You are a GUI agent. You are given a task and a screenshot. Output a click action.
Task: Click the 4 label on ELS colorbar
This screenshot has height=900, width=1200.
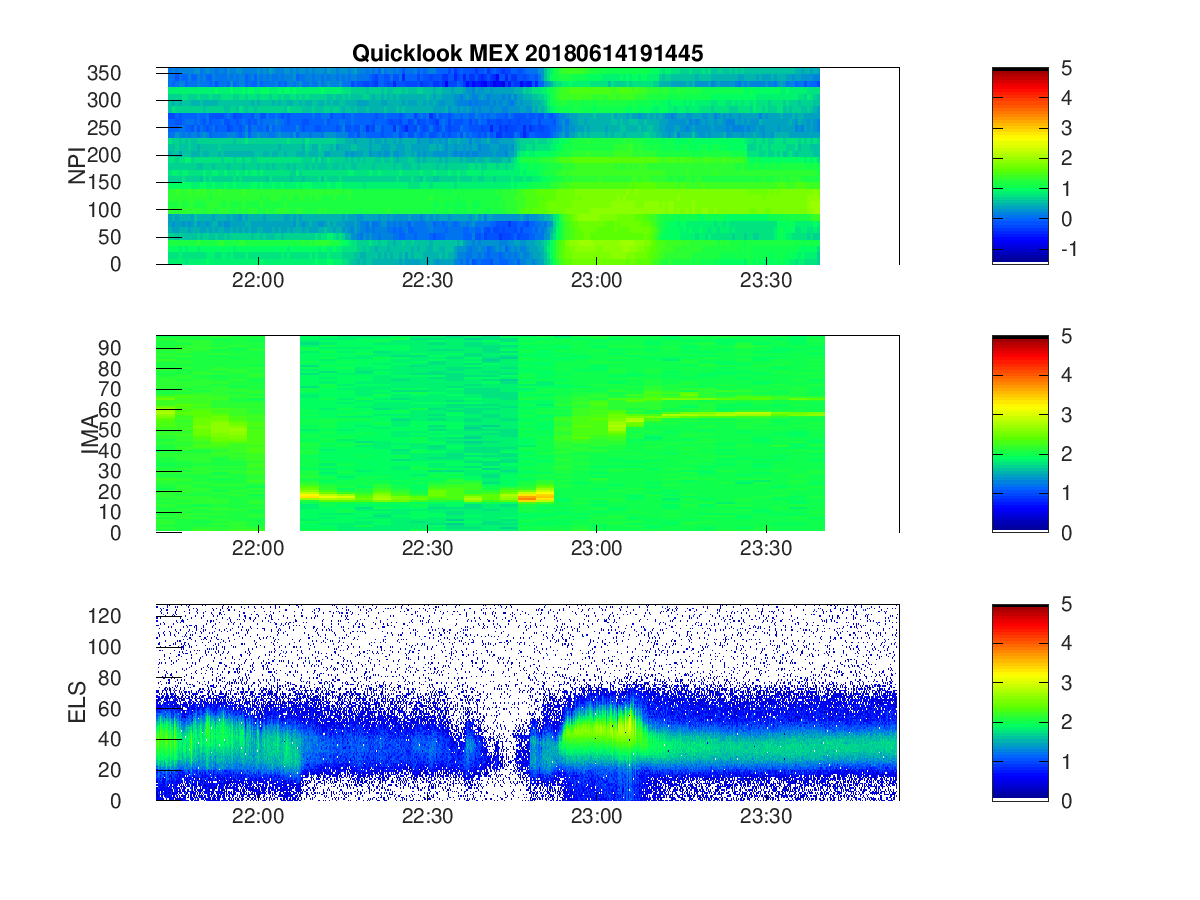(x=1066, y=643)
